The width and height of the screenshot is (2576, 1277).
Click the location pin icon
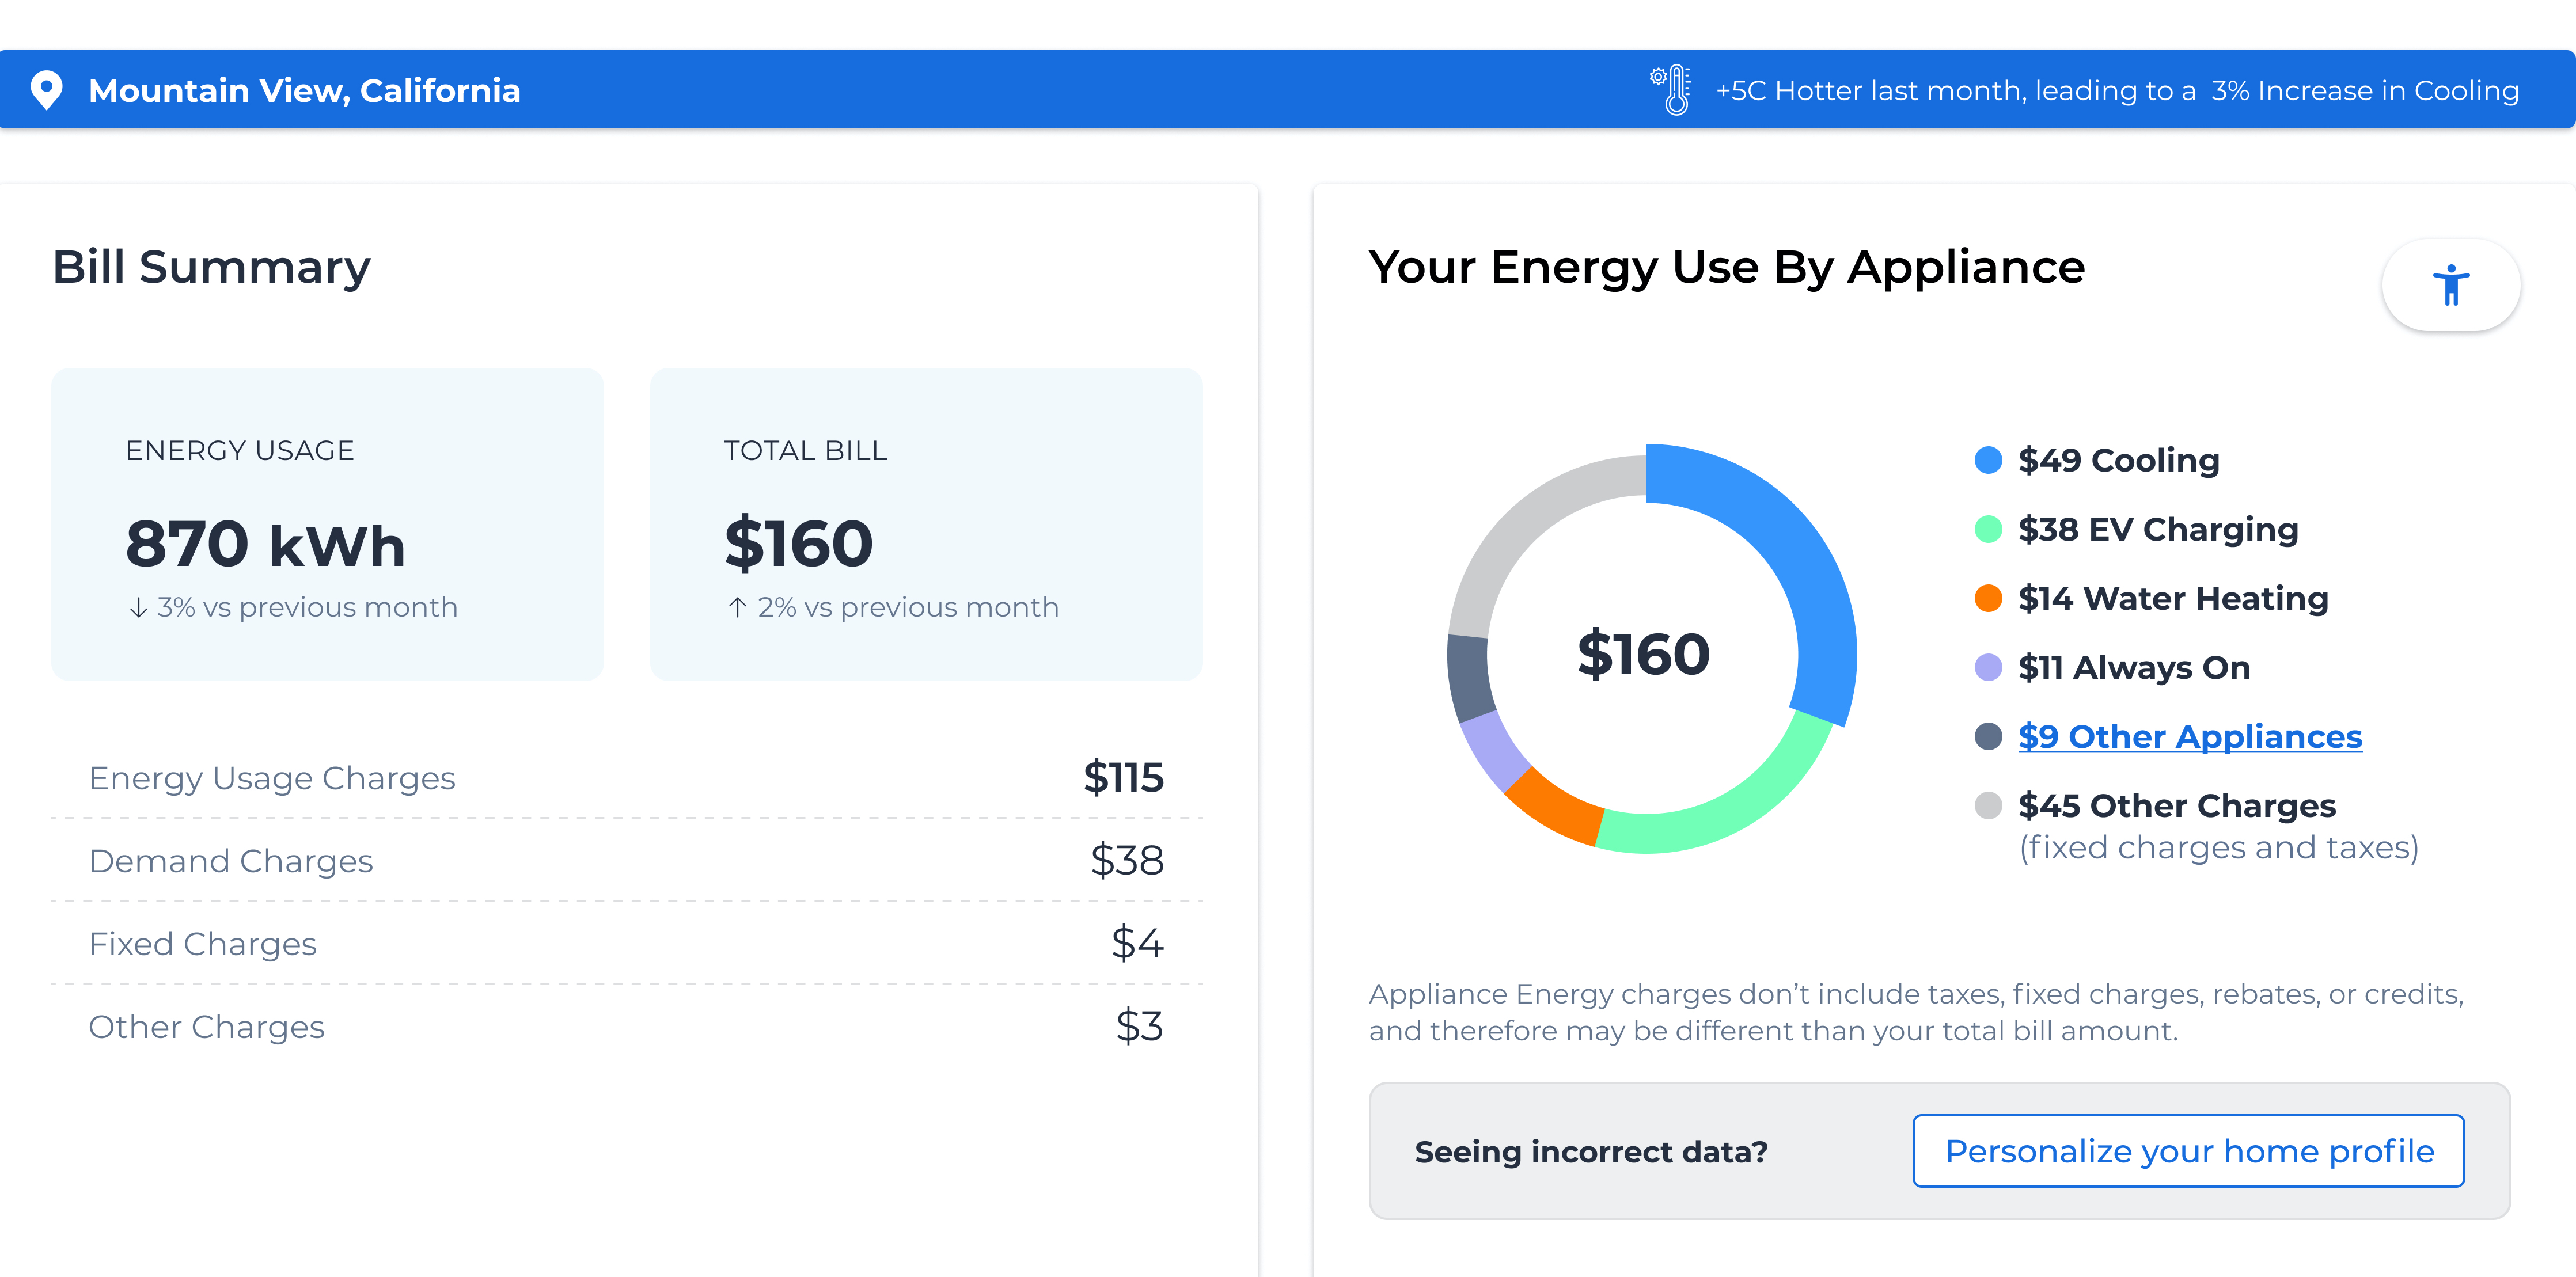pyautogui.click(x=46, y=90)
